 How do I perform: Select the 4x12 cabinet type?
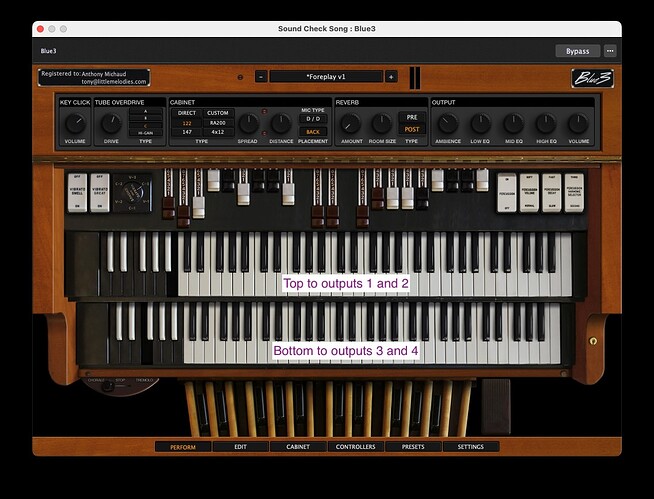[x=218, y=132]
